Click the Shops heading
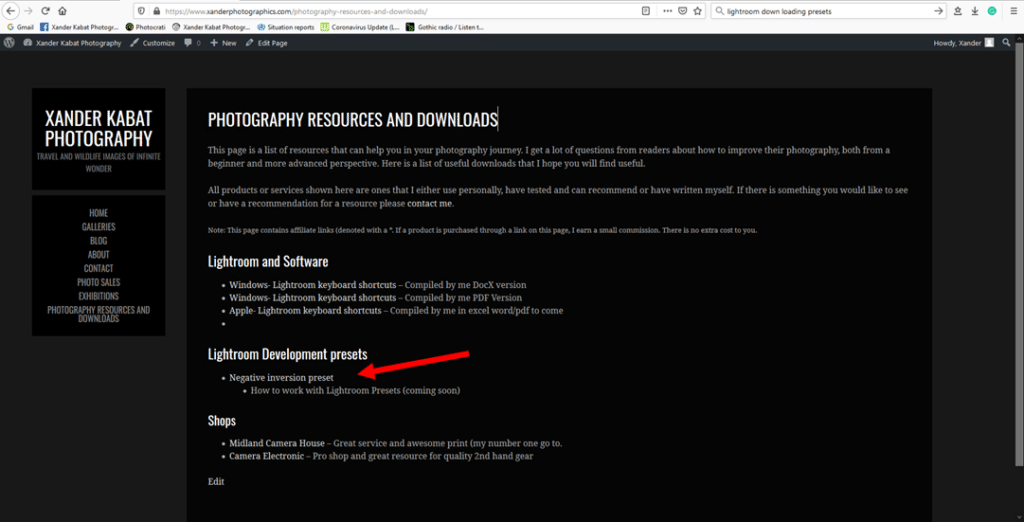Screen dimensions: 1024x522 [x=221, y=421]
